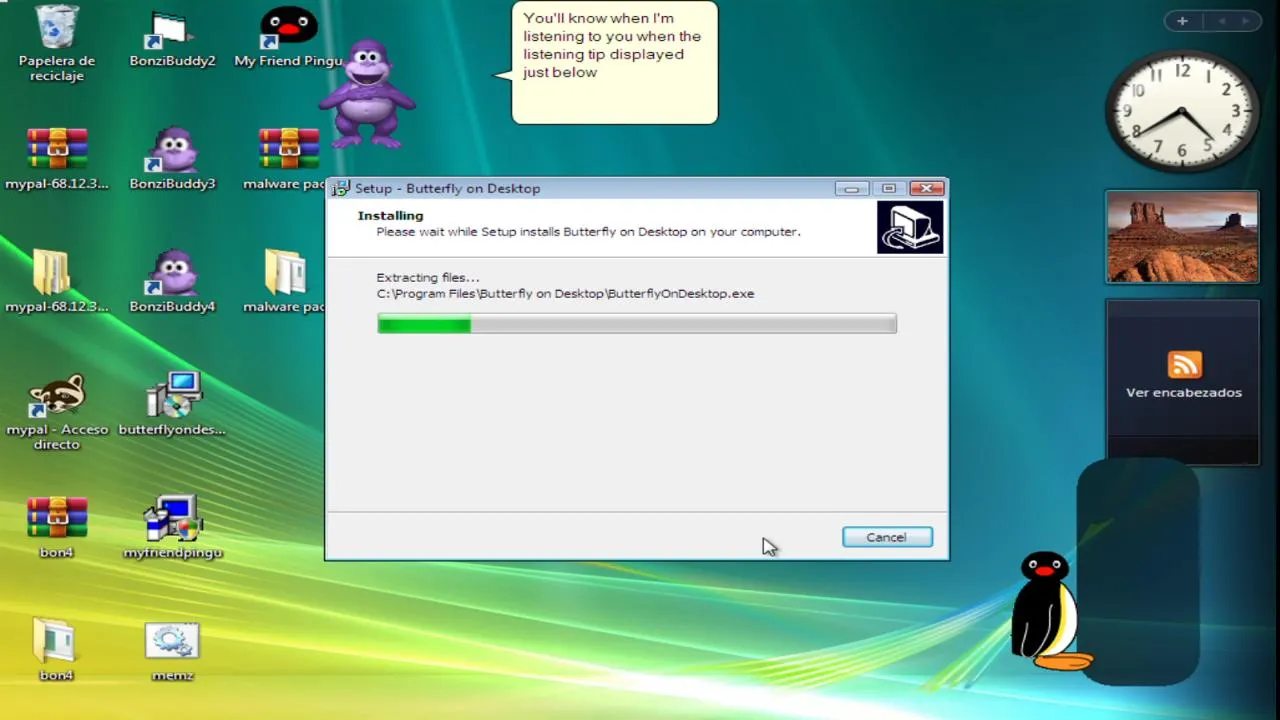
Task: Cancel the Butterfly on Desktop installation
Action: click(x=887, y=537)
